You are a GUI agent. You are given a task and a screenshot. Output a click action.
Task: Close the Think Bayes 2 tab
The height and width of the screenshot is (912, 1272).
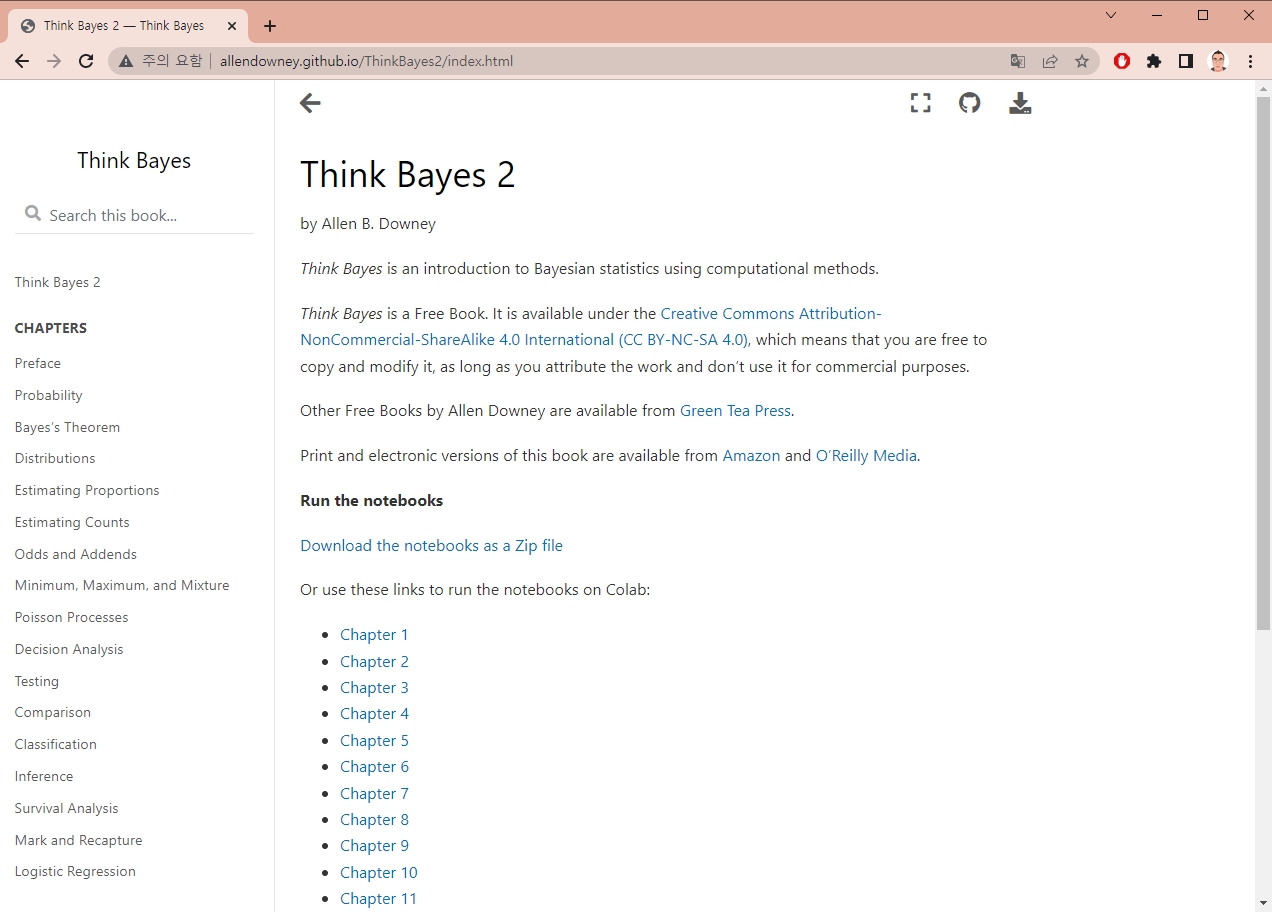[x=232, y=26]
